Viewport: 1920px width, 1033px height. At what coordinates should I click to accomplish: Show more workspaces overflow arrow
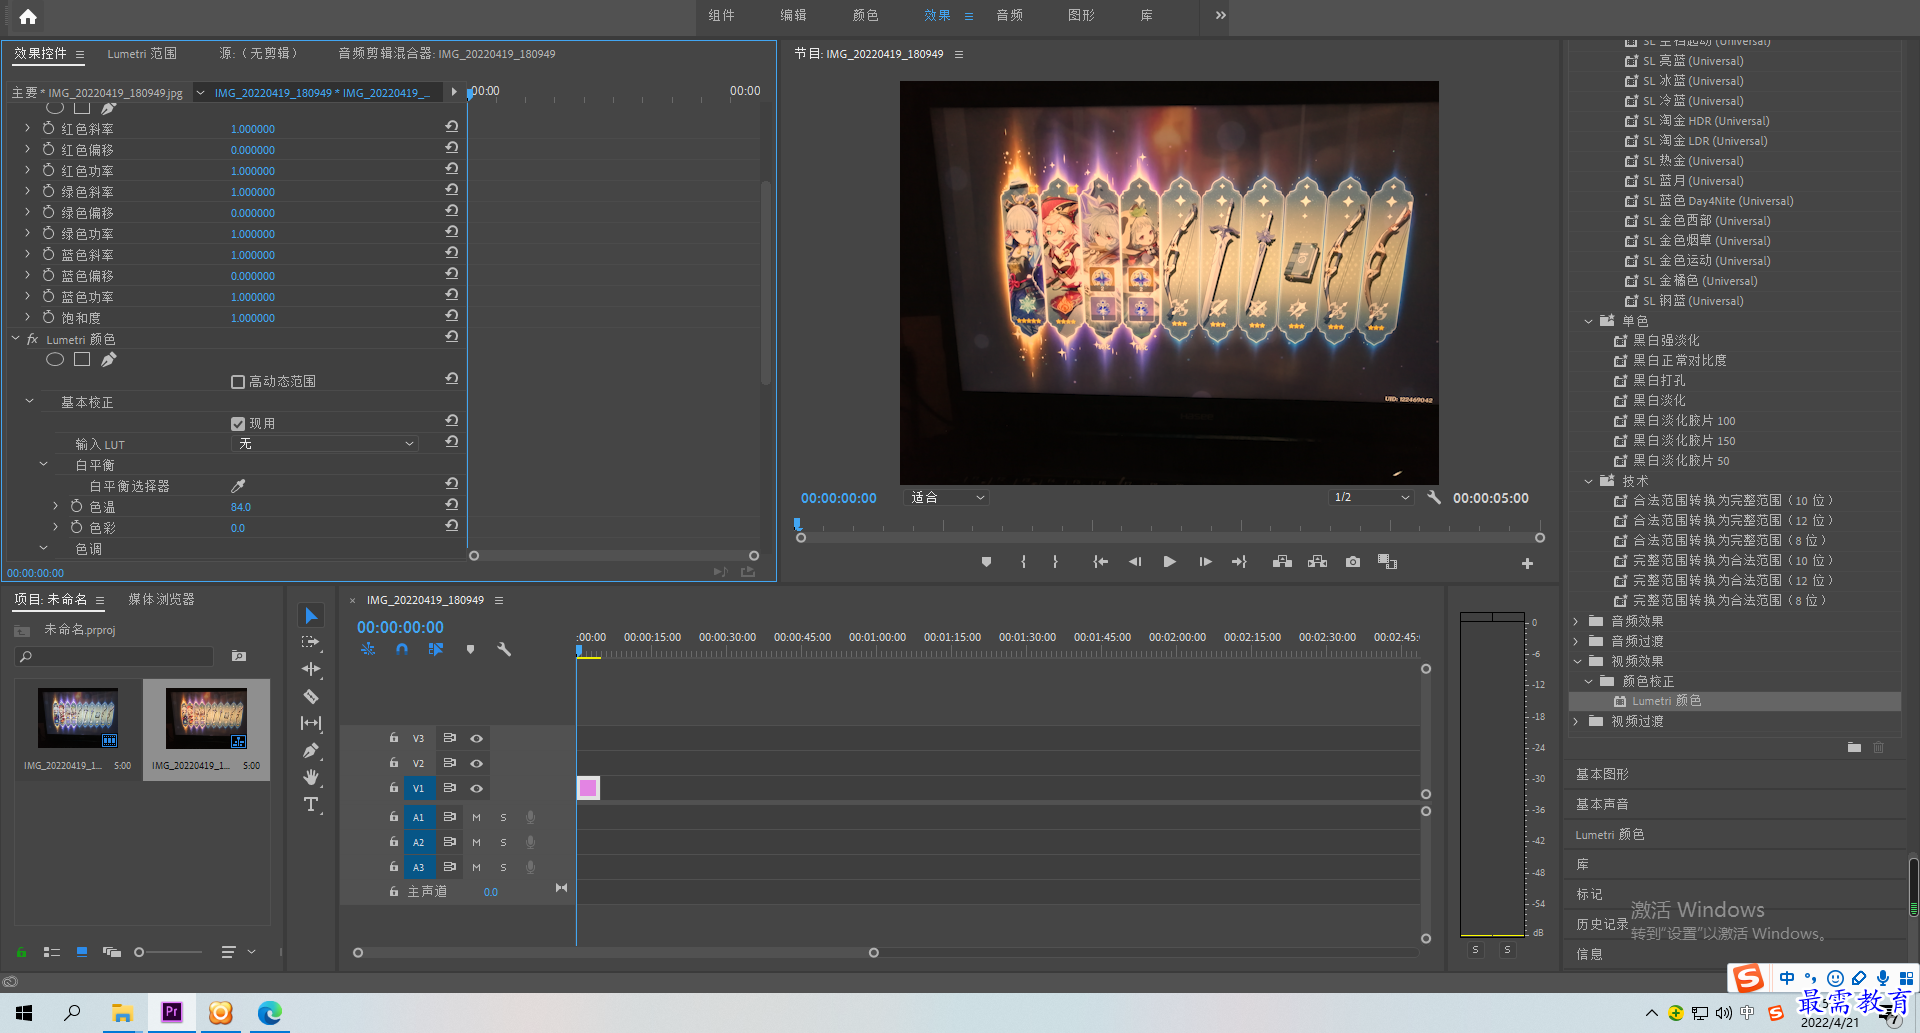tap(1220, 15)
